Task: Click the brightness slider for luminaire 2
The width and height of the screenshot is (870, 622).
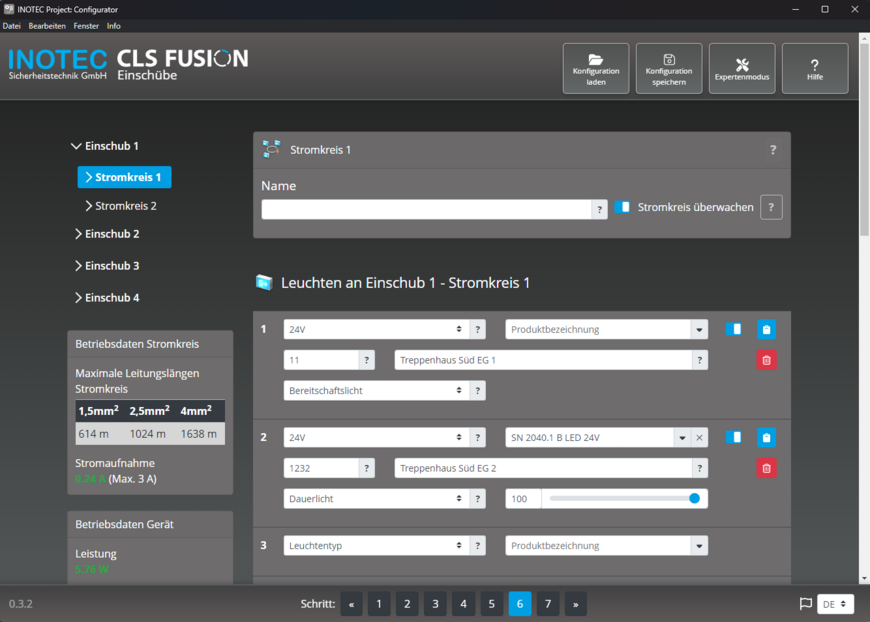Action: 622,498
